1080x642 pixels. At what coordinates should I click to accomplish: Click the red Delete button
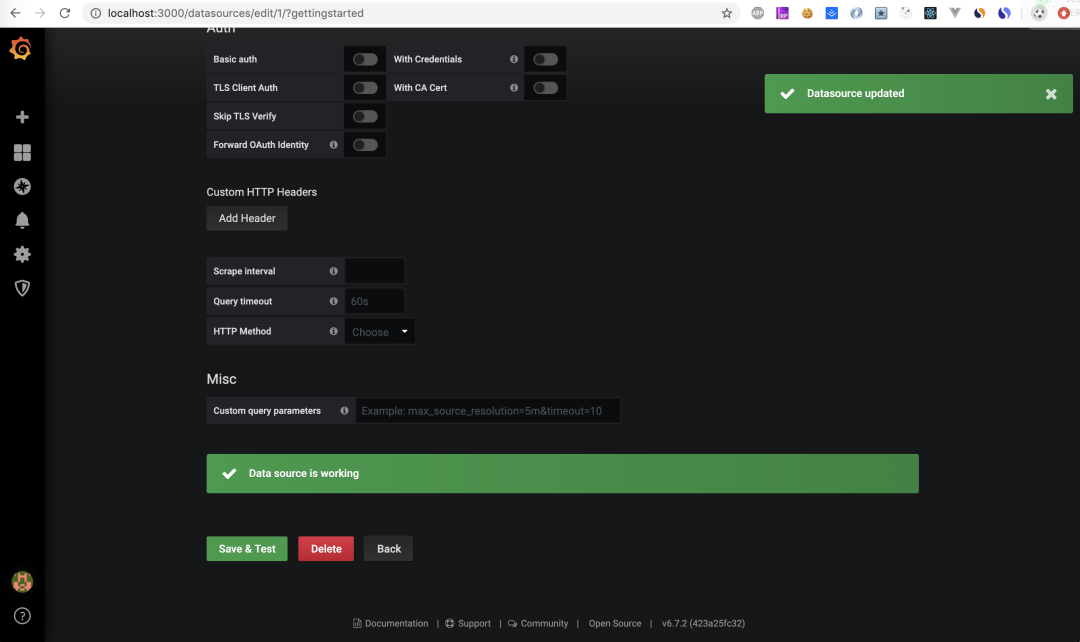(x=326, y=549)
